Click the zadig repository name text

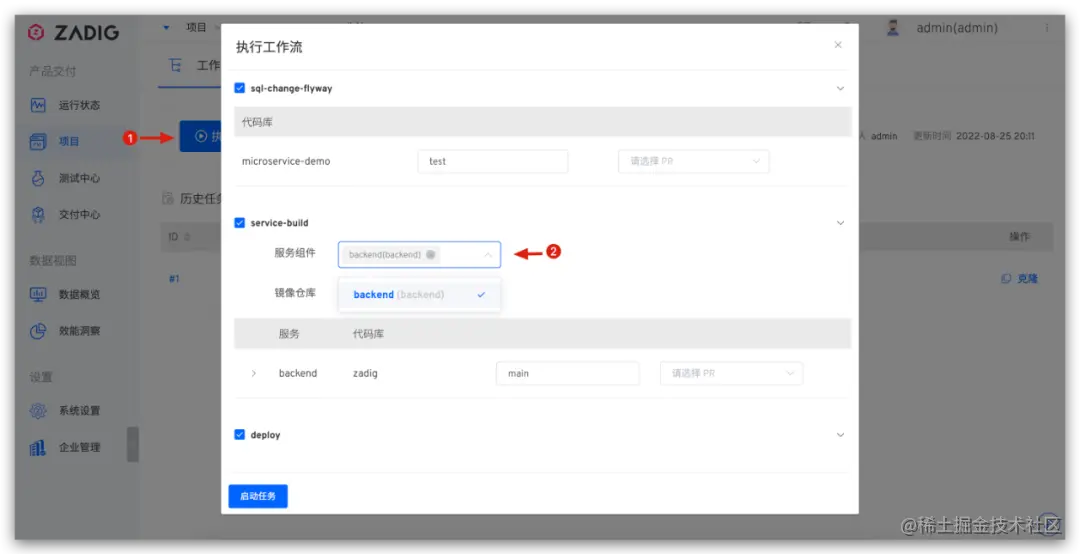(365, 373)
